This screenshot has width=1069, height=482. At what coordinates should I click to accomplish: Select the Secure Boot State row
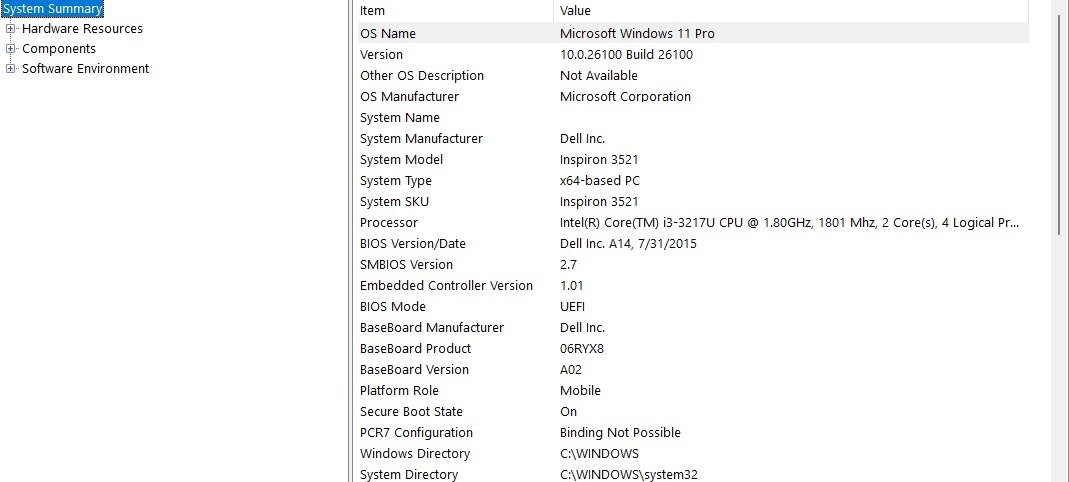click(693, 412)
